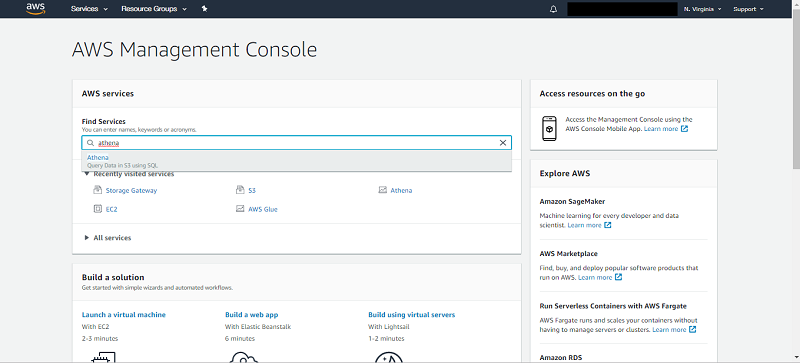The image size is (800, 363).
Task: Open the Services menu
Action: (89, 9)
